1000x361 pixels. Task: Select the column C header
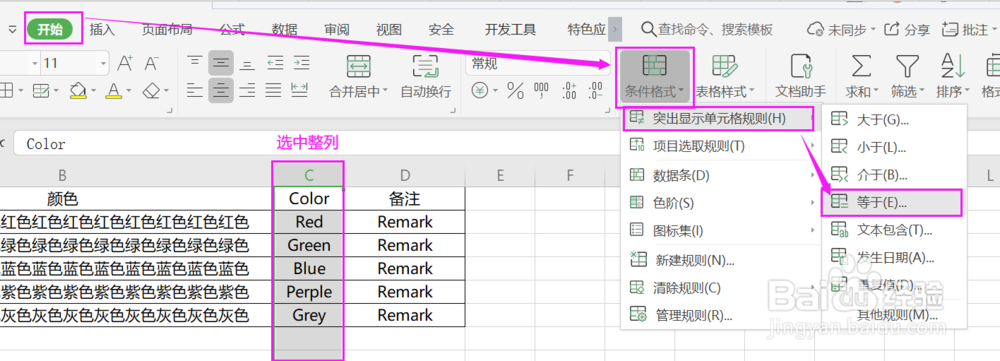308,175
